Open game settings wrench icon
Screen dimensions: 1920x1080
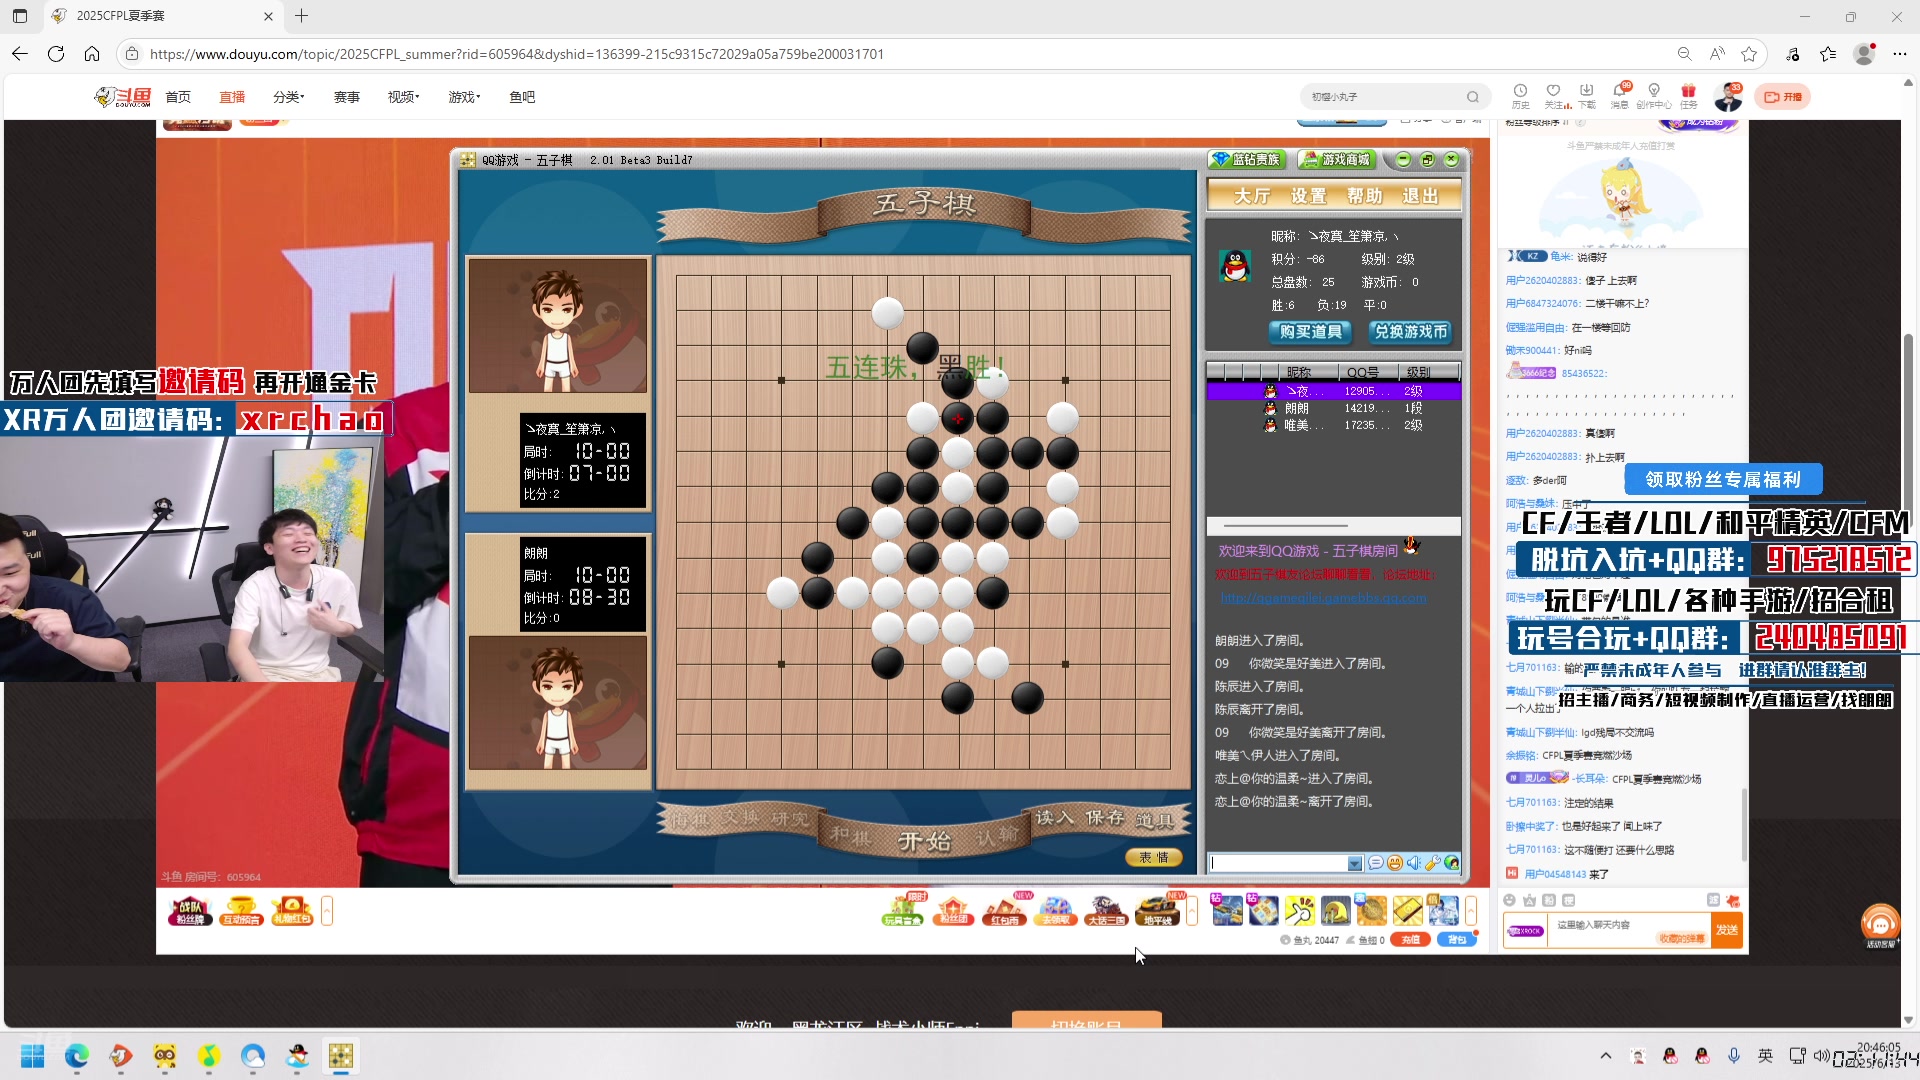point(1432,863)
